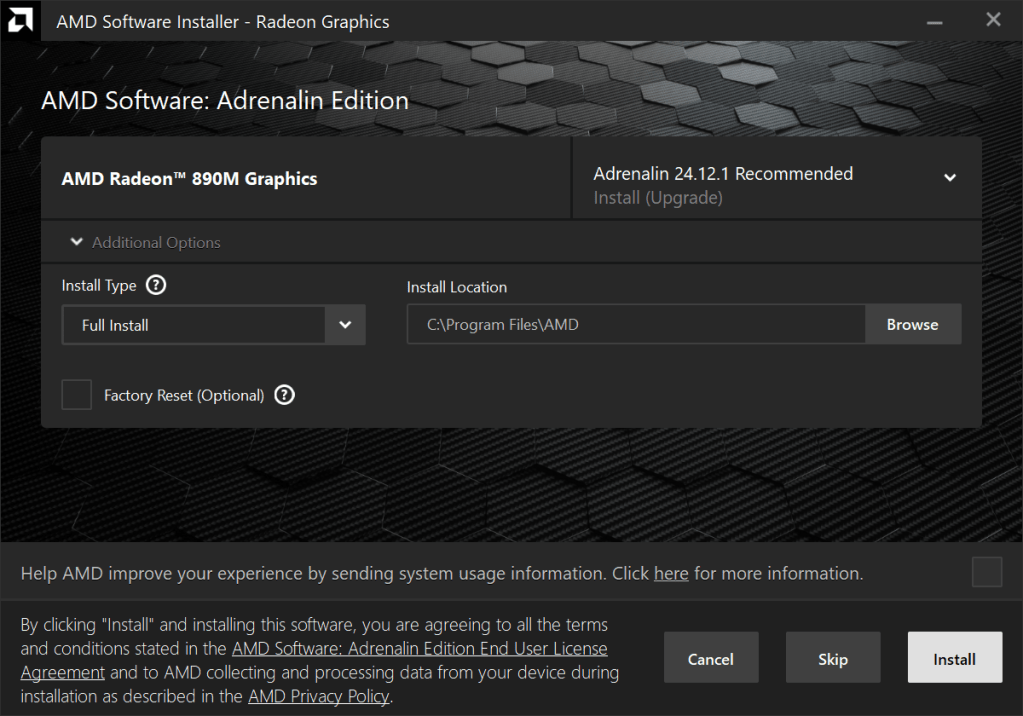Open the 'here' more information link
Viewport: 1023px width, 716px height.
[x=670, y=574]
